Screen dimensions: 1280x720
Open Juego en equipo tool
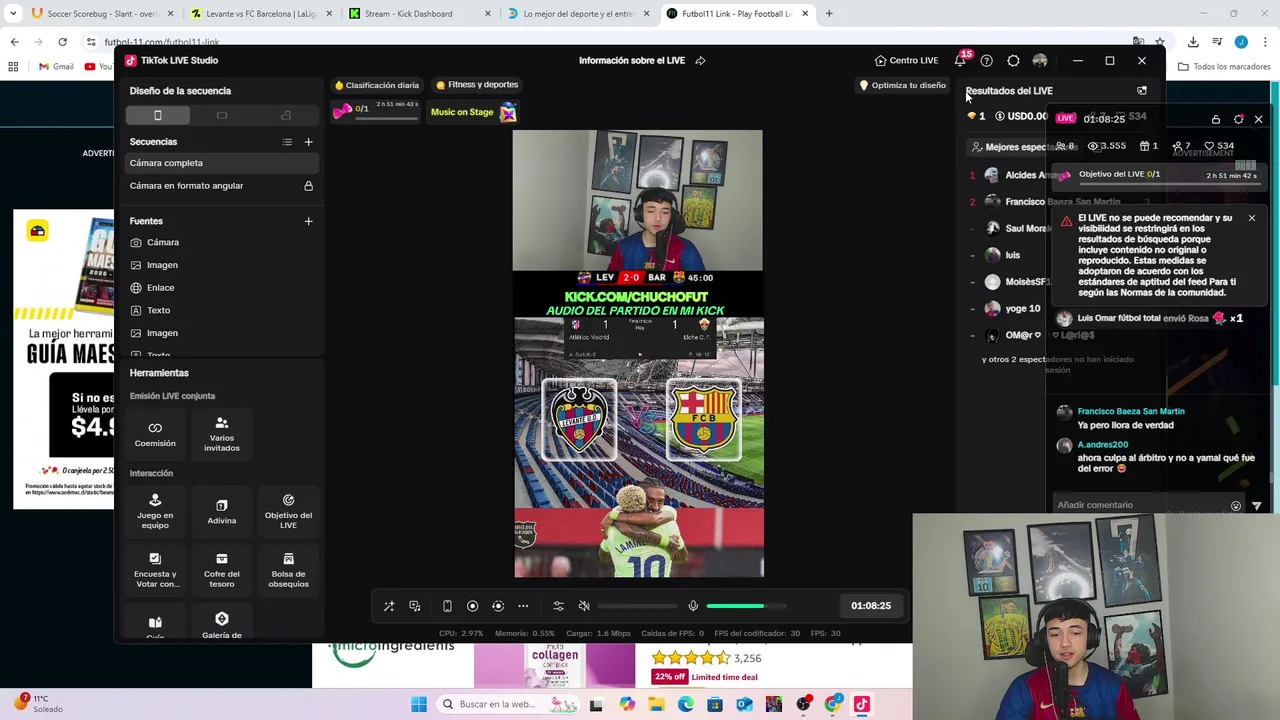coord(155,510)
